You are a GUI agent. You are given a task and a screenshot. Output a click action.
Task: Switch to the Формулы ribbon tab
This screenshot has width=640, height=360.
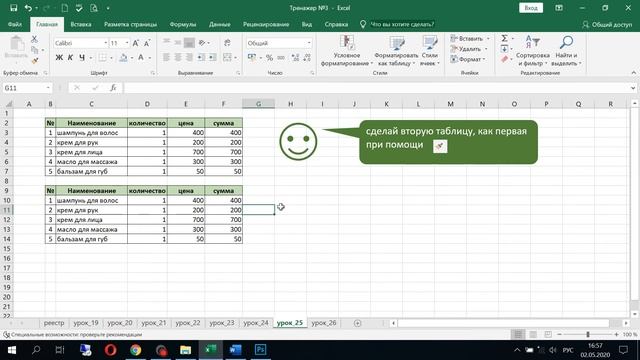click(183, 24)
